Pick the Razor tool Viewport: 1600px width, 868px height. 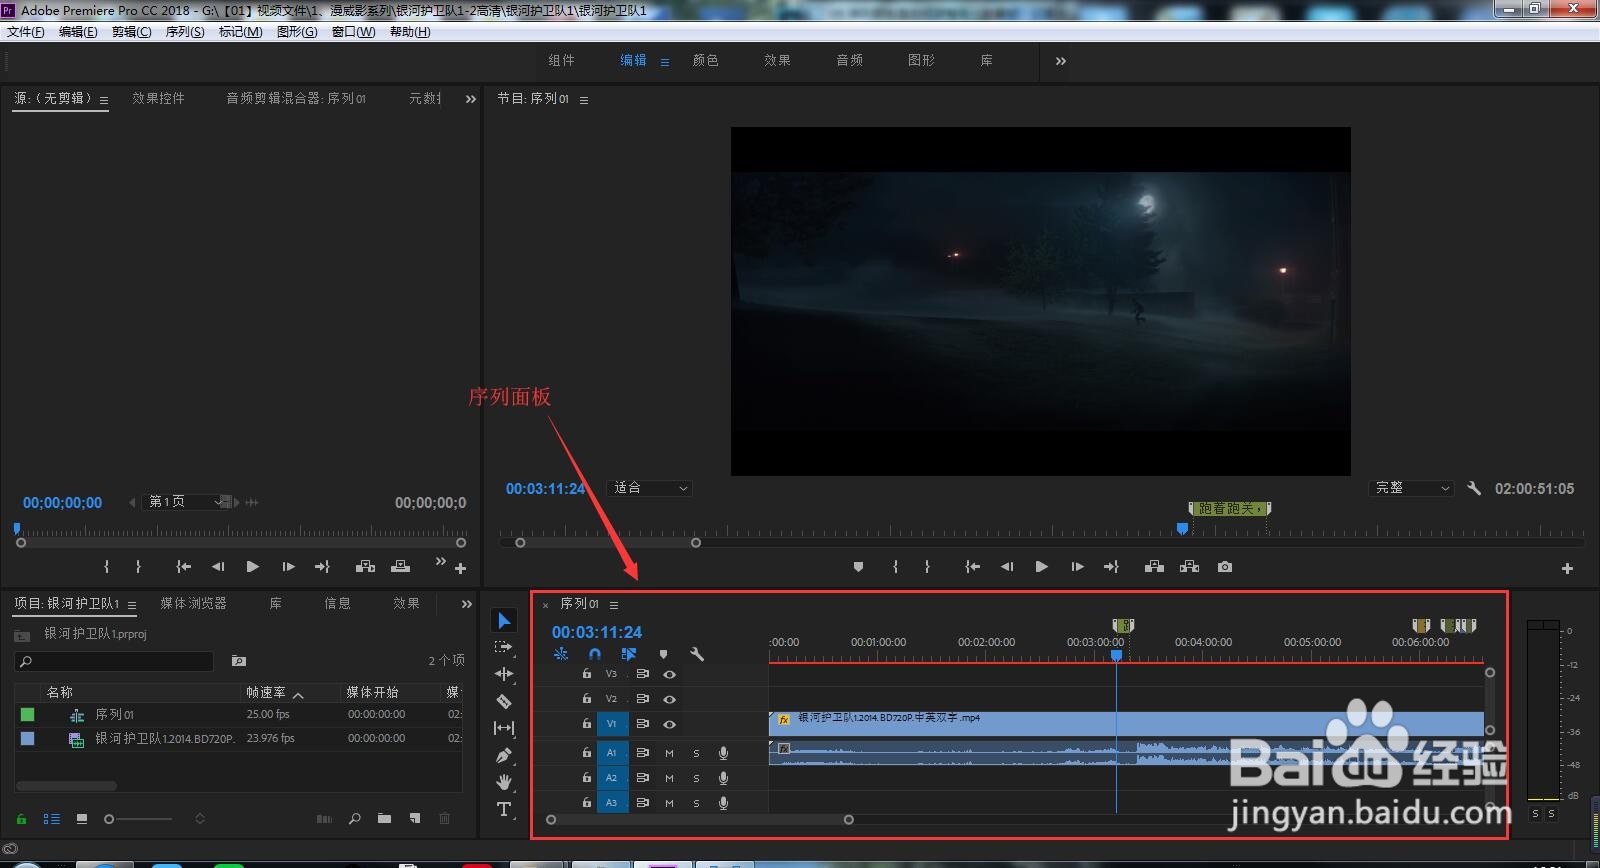click(504, 701)
